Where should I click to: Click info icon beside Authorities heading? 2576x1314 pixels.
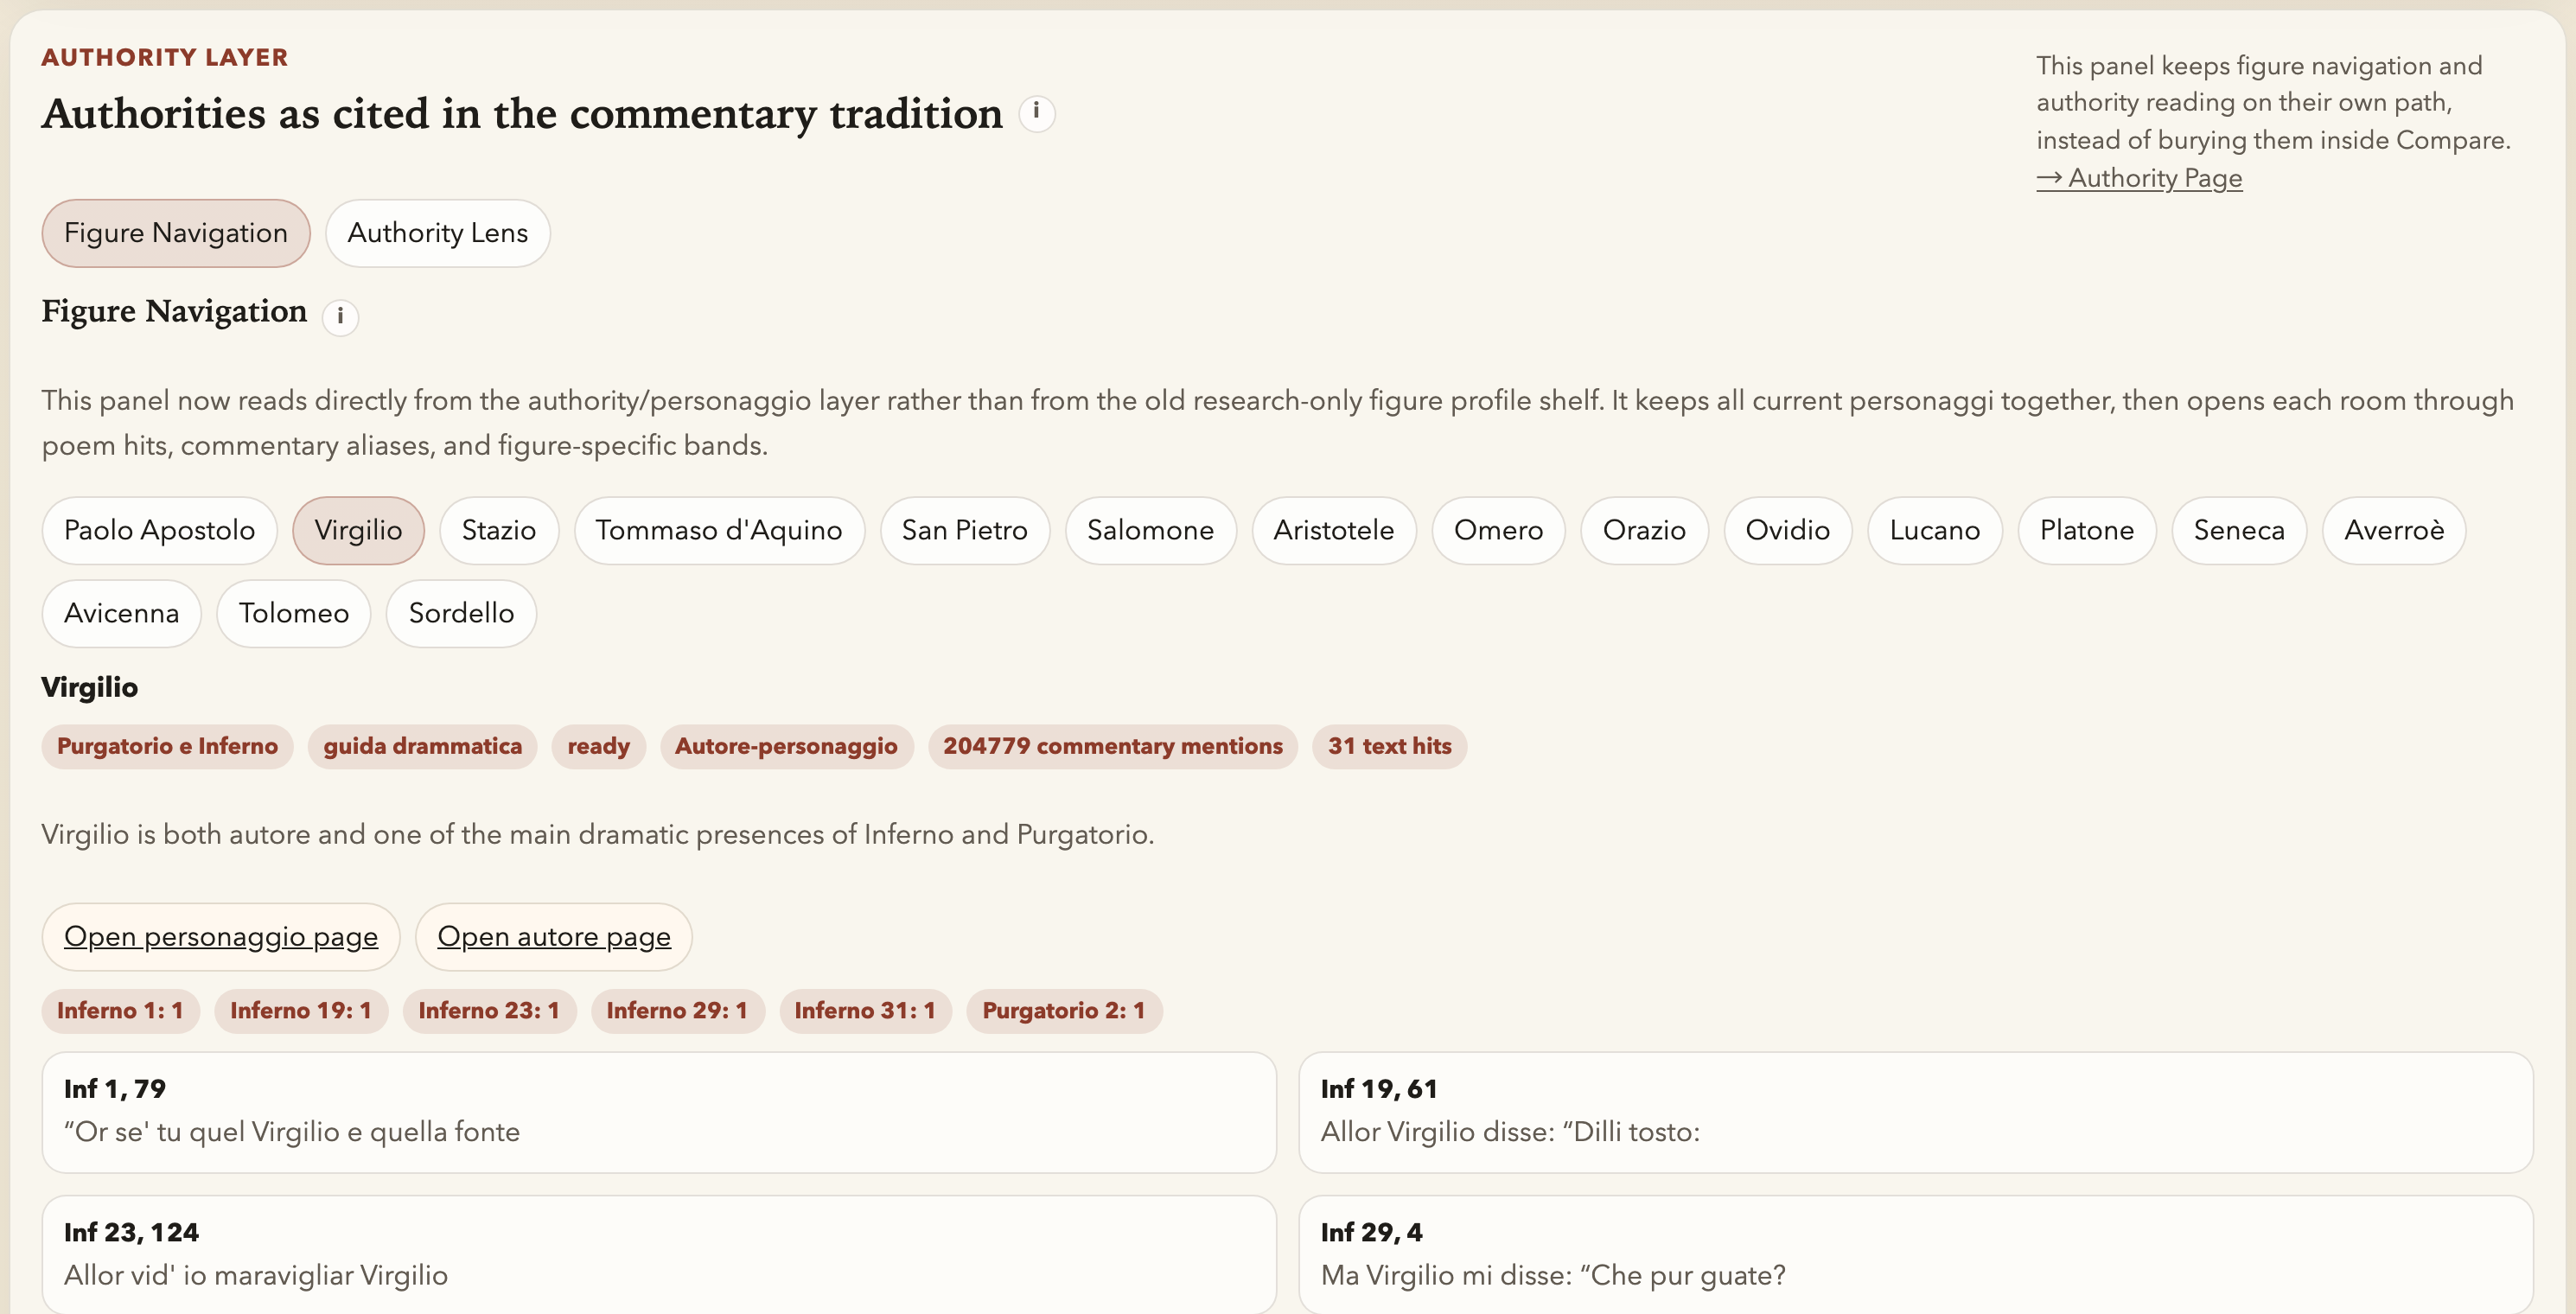1036,112
